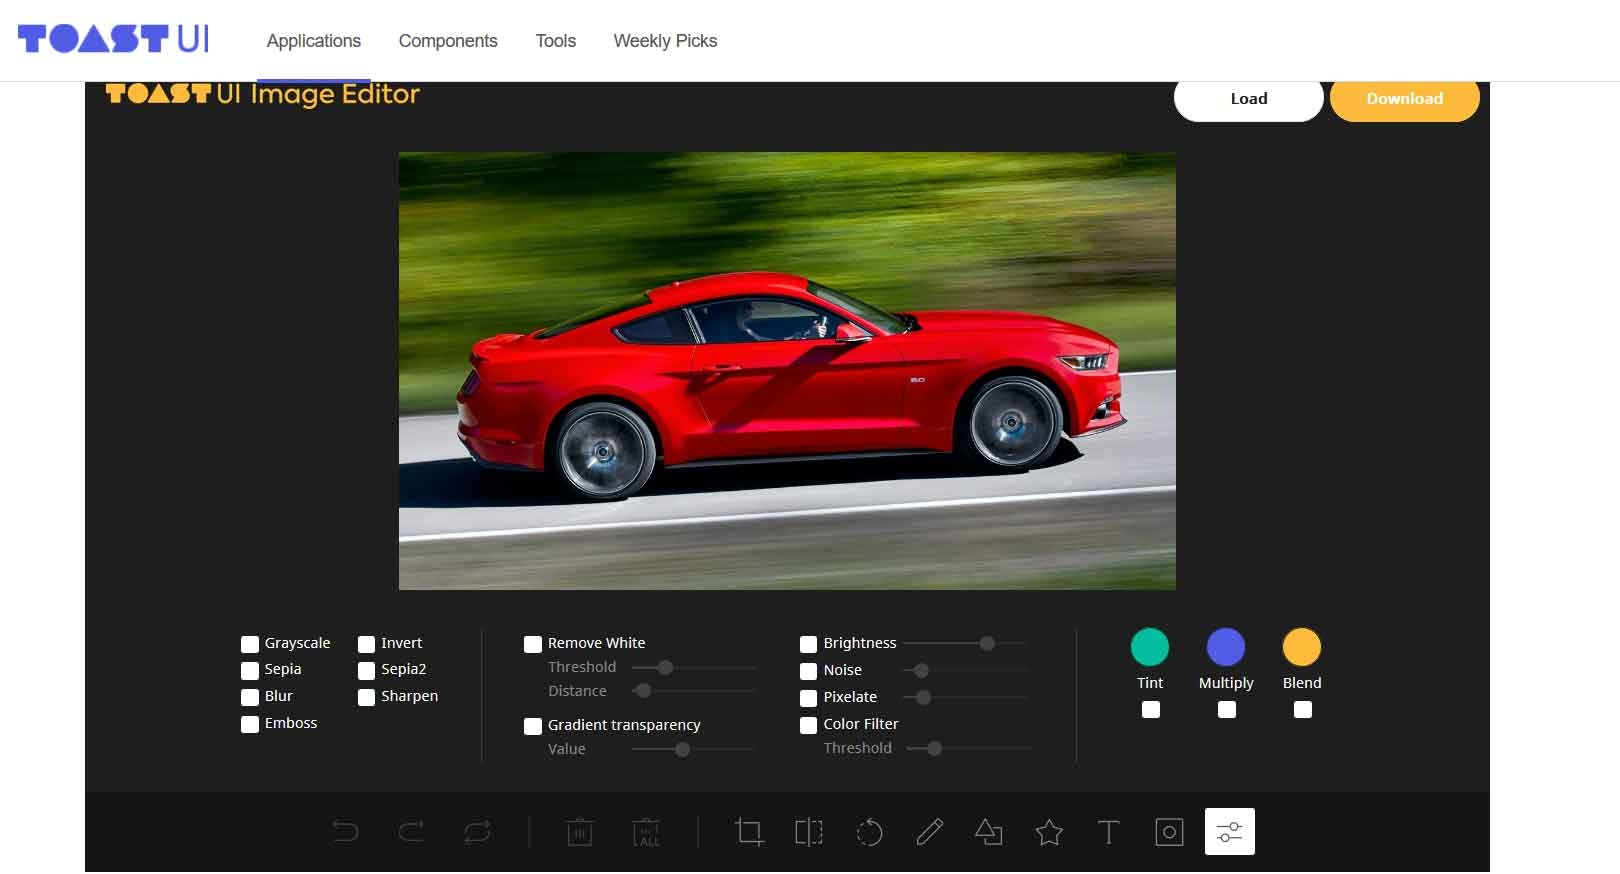Image resolution: width=1620 pixels, height=874 pixels.
Task: Open the Components menu
Action: (448, 41)
